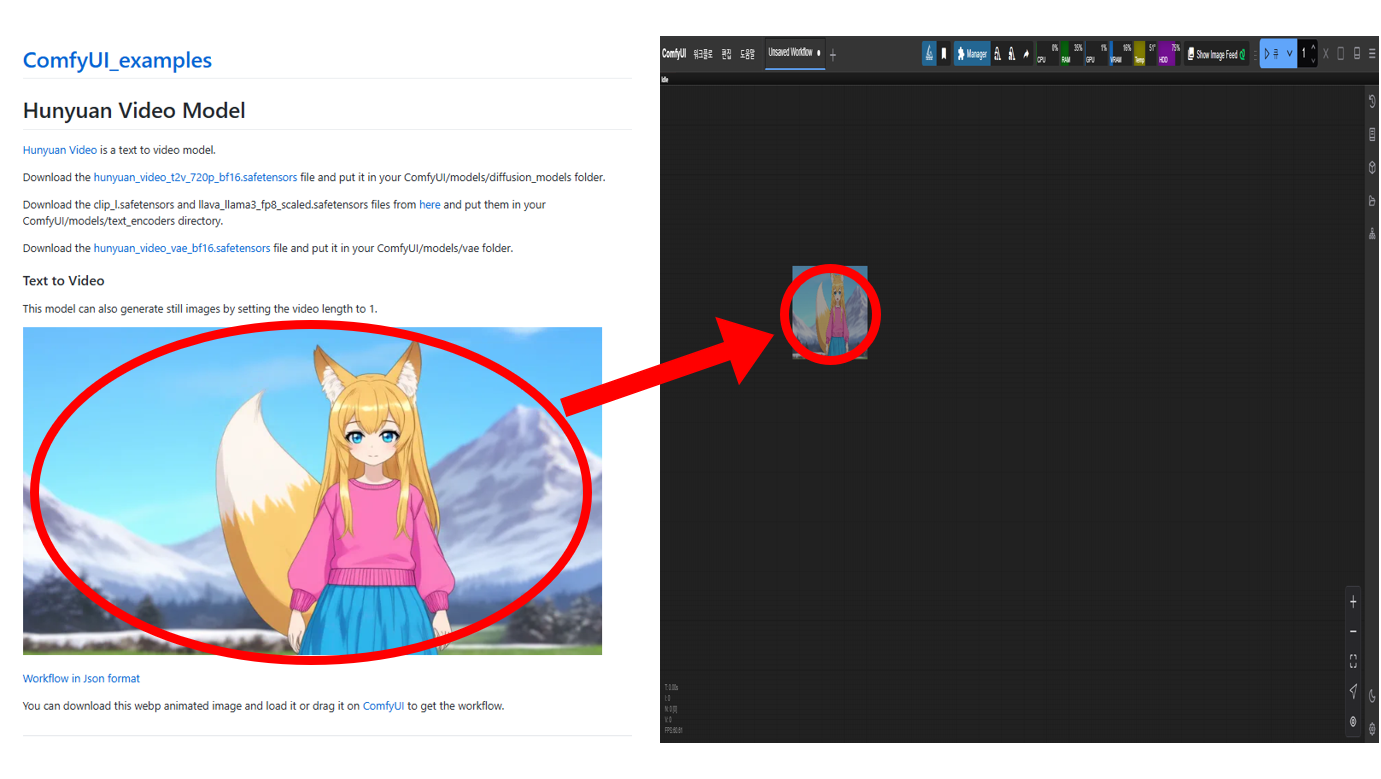Toggle the bottom panel icon in toolbar
The width and height of the screenshot is (1381, 779).
1356,54
